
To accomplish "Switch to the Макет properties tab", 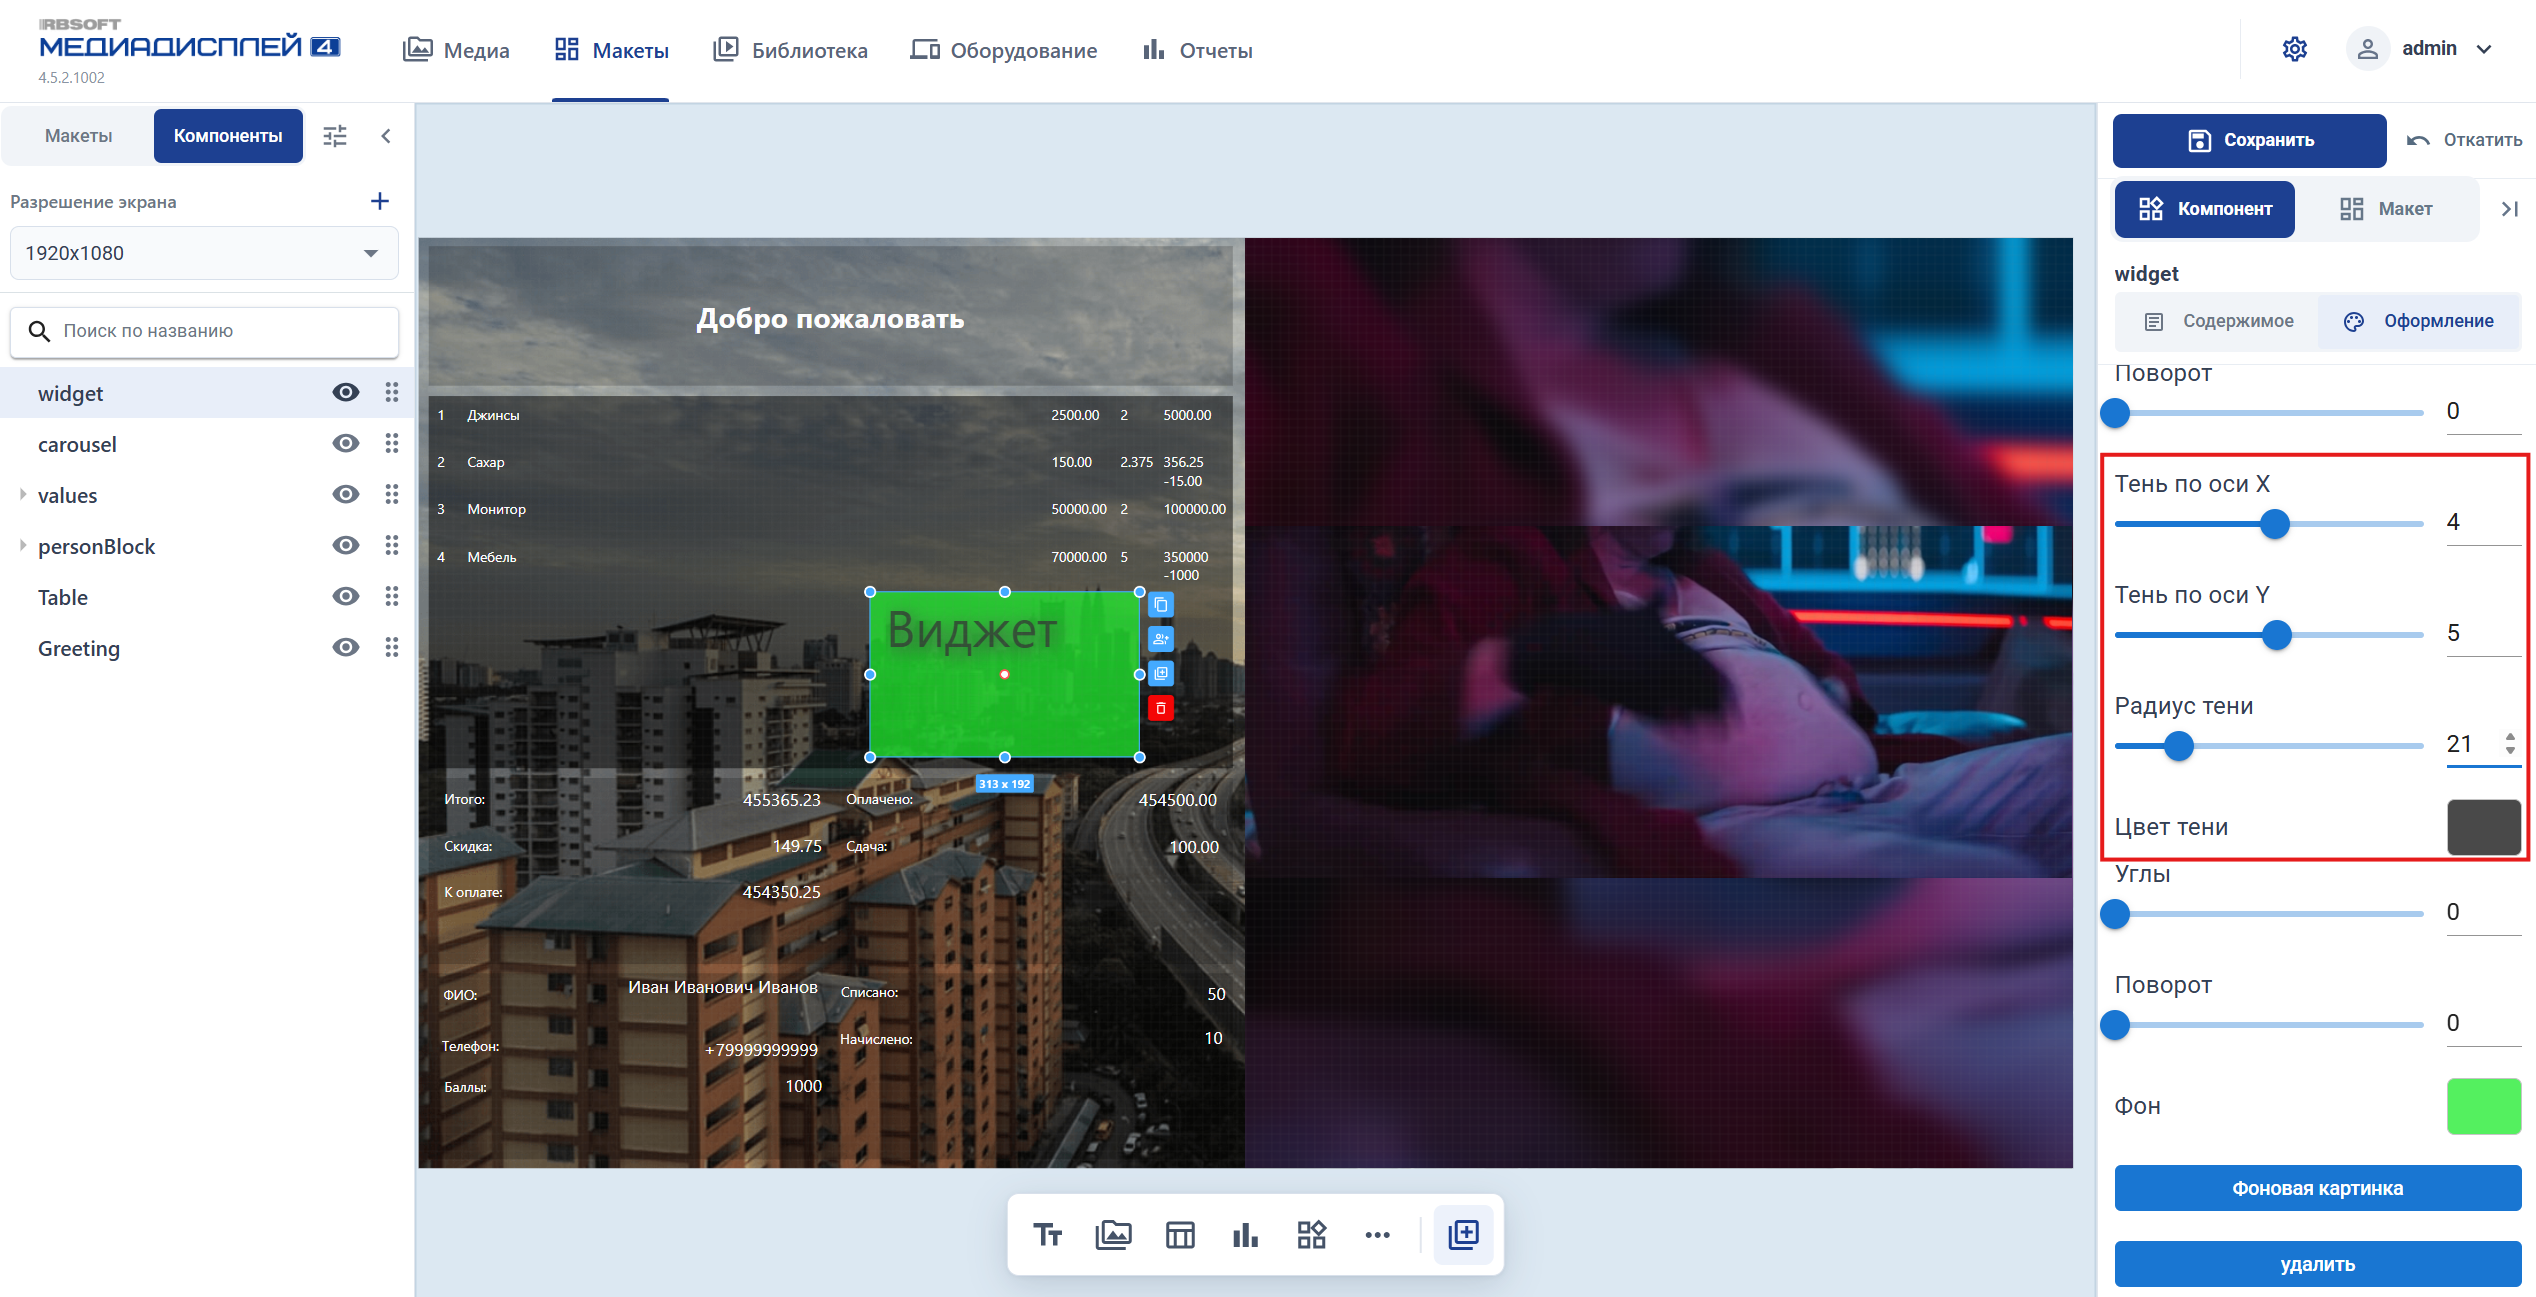I will [x=2386, y=209].
